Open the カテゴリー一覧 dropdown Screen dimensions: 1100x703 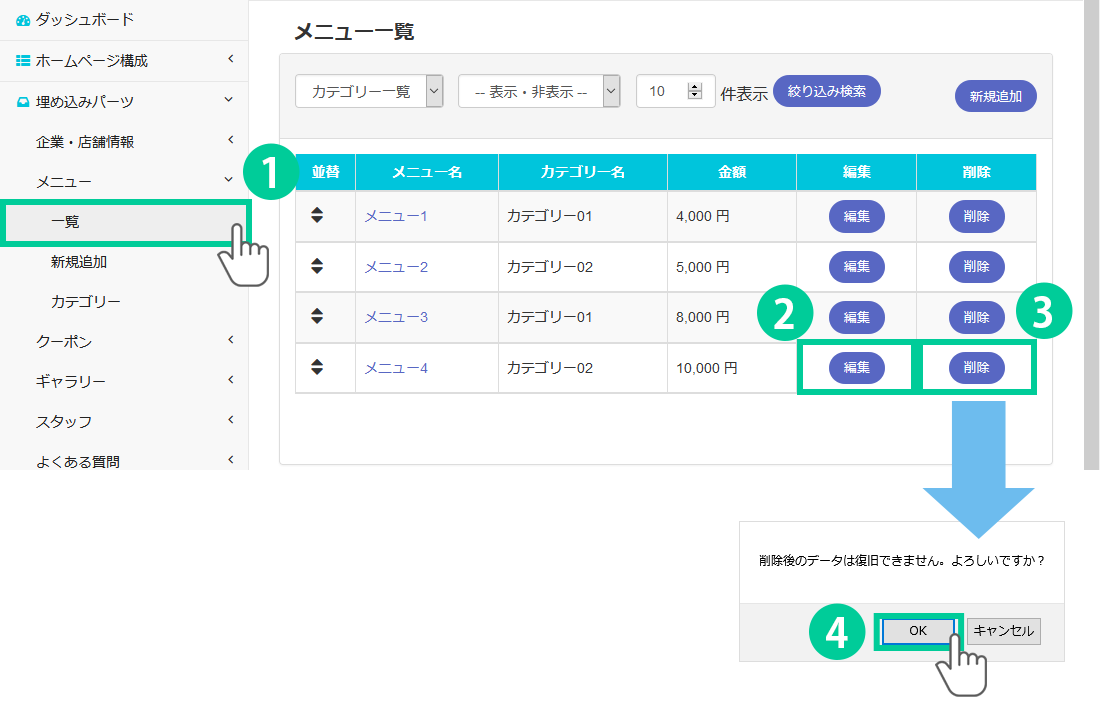pyautogui.click(x=369, y=91)
